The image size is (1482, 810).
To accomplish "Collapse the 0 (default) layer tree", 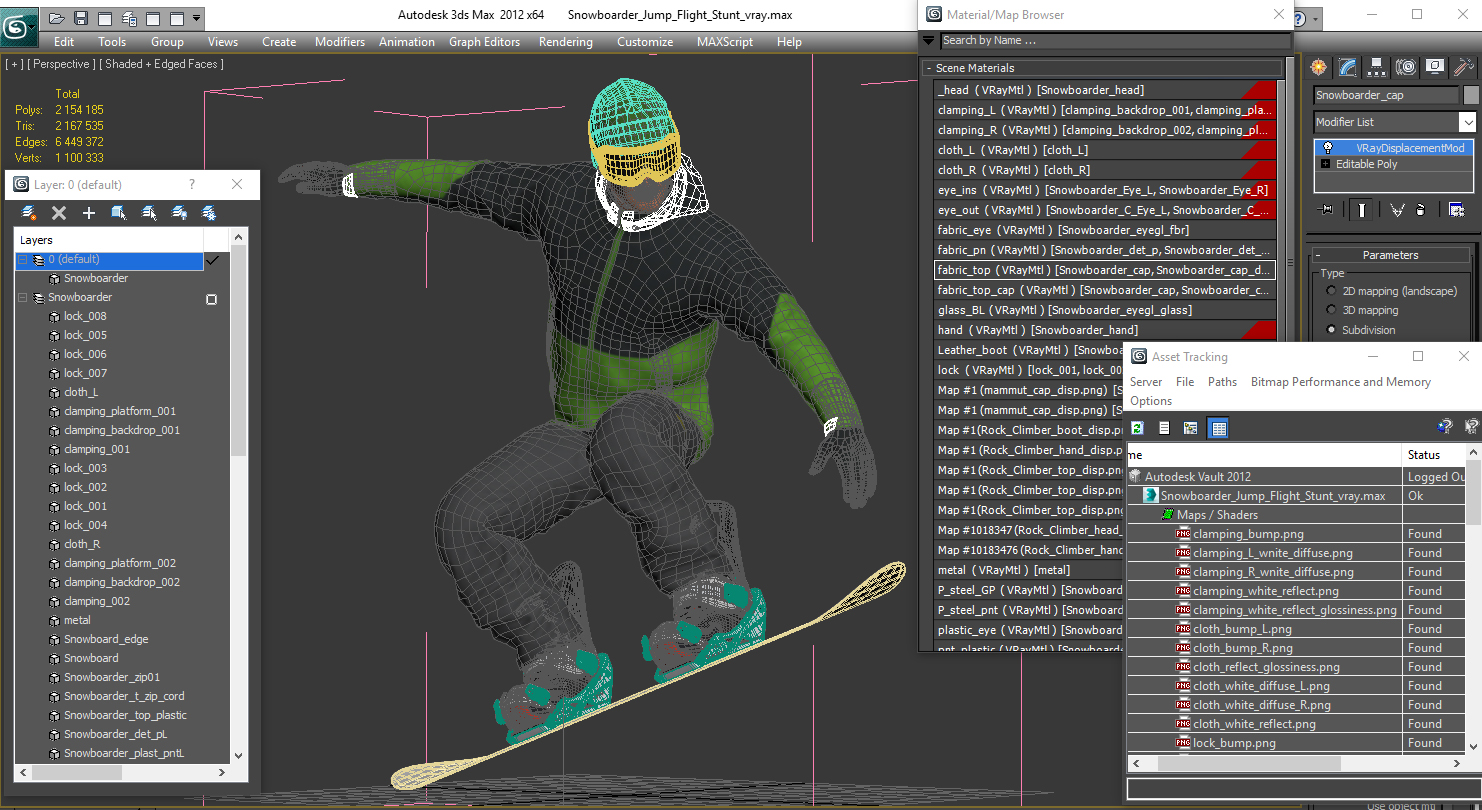I will pyautogui.click(x=22, y=260).
